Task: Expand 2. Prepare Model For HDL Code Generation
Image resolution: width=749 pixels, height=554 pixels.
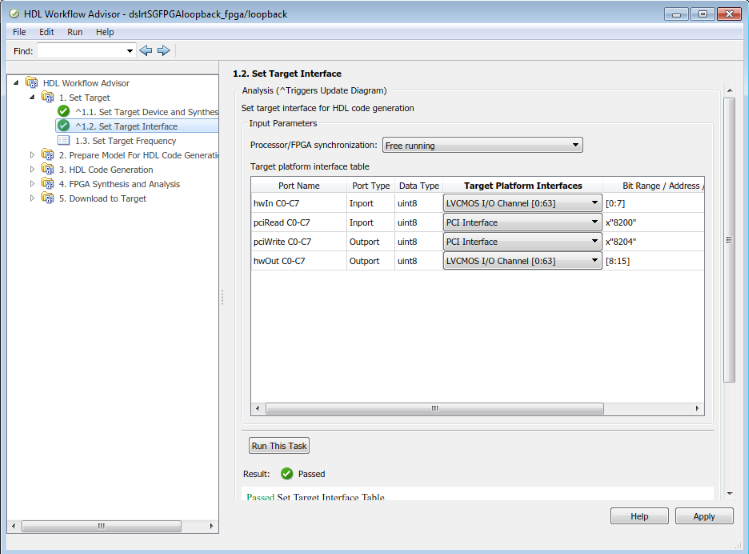Action: (32, 155)
